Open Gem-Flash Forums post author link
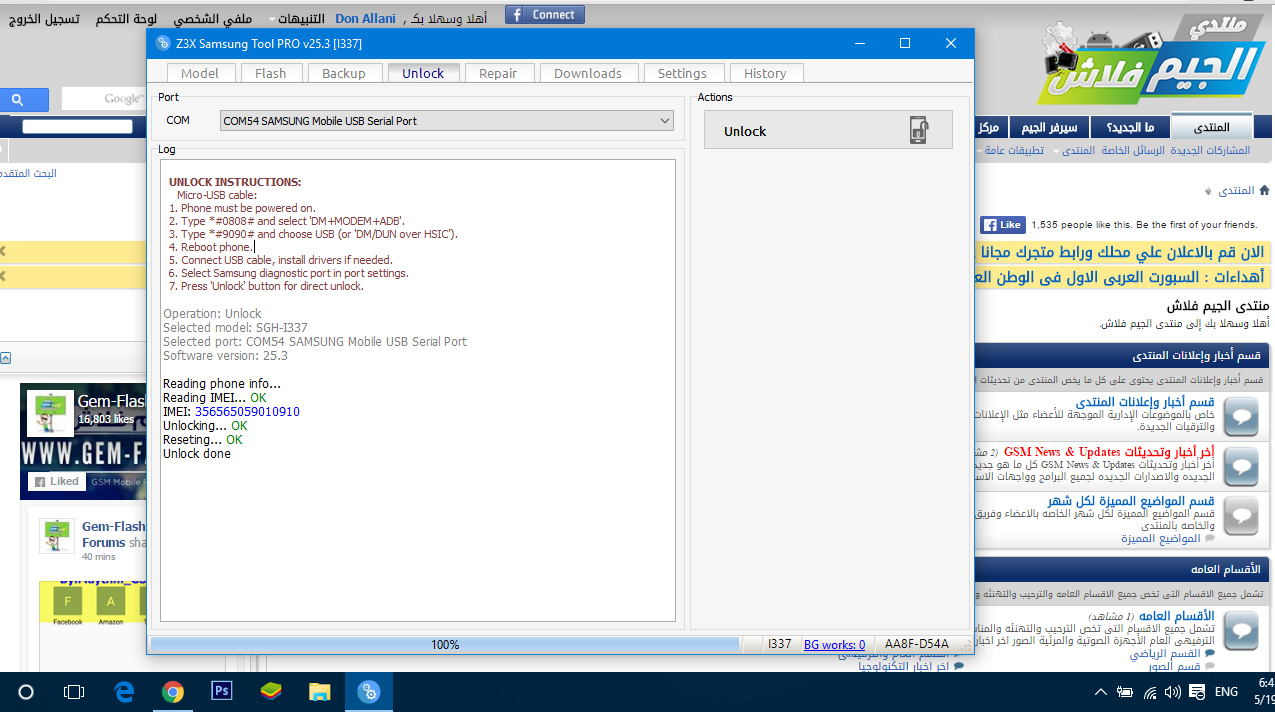Image resolution: width=1275 pixels, height=712 pixels. pos(113,534)
